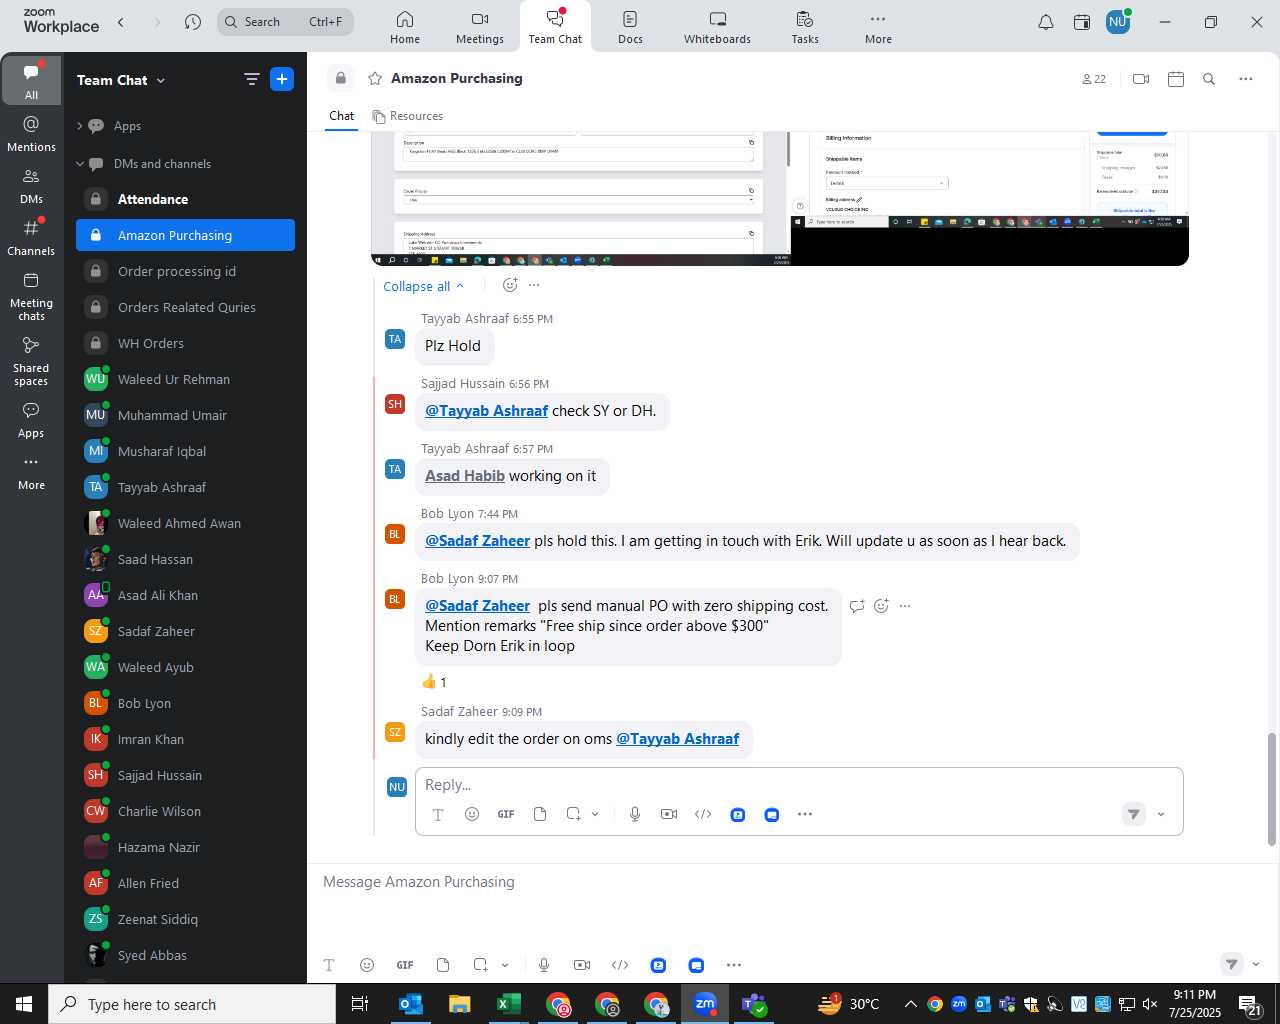The image size is (1280, 1024).
Task: Click the thread Reply input field
Action: 799,785
